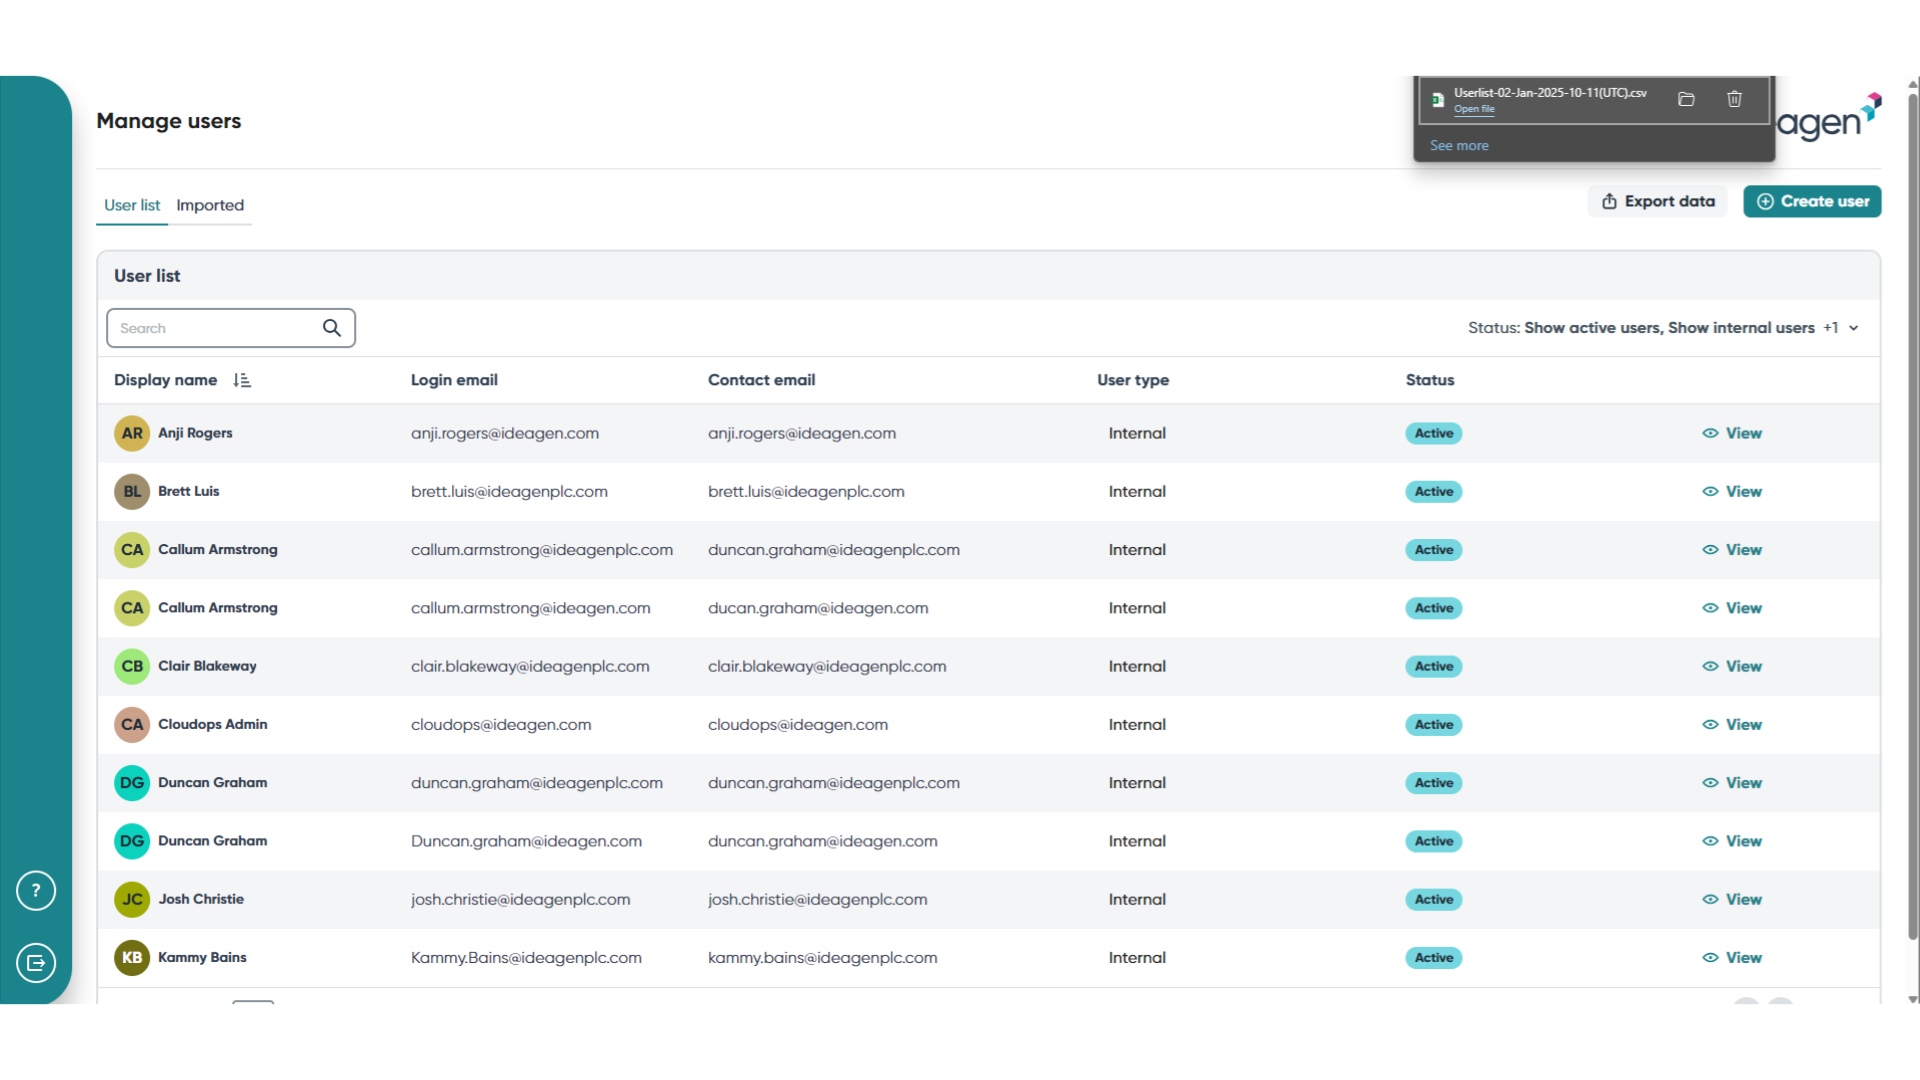1920x1080 pixels.
Task: Show downloaded CSV in folder icon
Action: (x=1686, y=99)
